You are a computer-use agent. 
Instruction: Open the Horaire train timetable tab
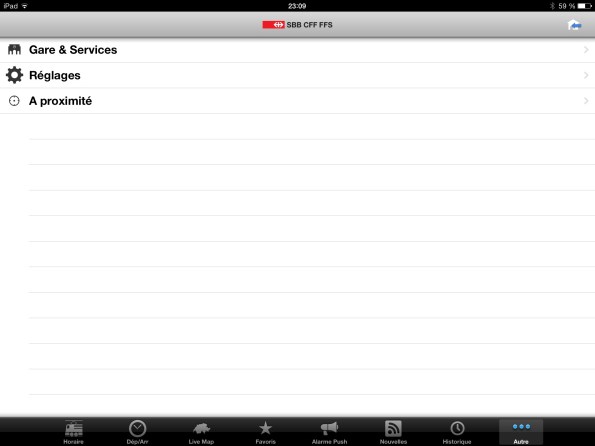[x=74, y=432]
